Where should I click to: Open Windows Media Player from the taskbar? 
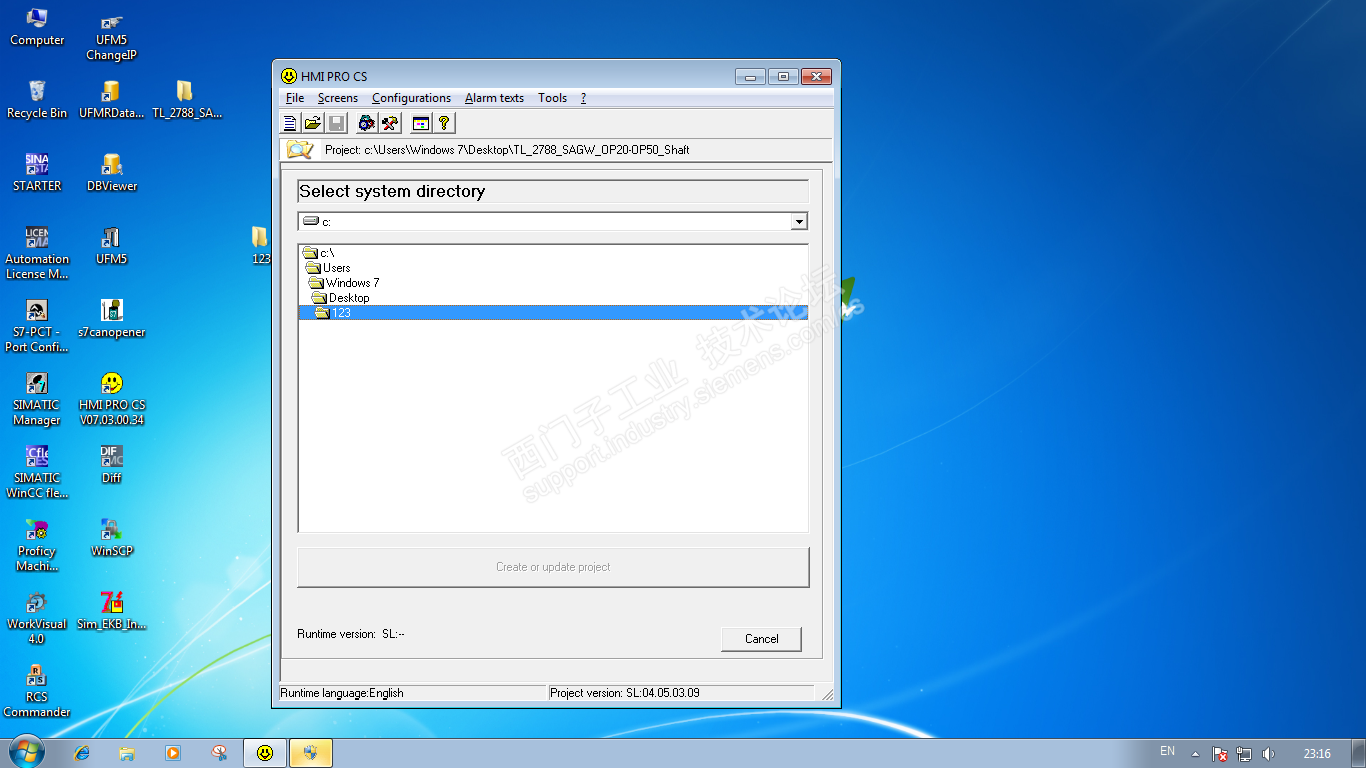tap(172, 753)
